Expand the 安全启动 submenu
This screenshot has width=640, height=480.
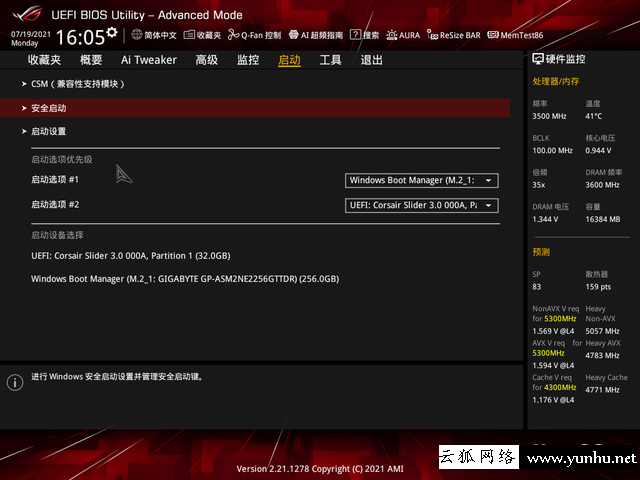pyautogui.click(x=255, y=108)
